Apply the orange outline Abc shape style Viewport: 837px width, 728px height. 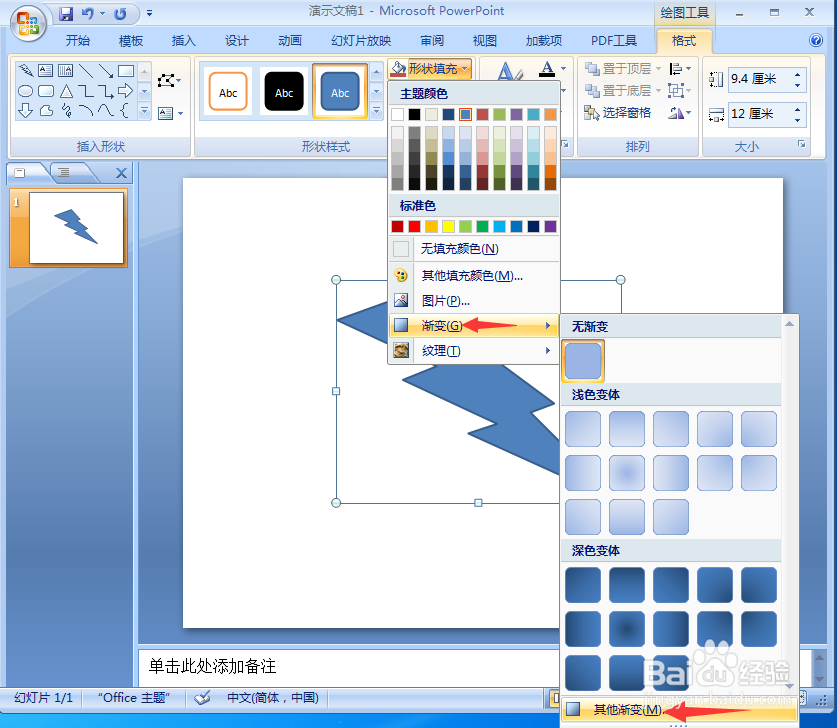228,92
